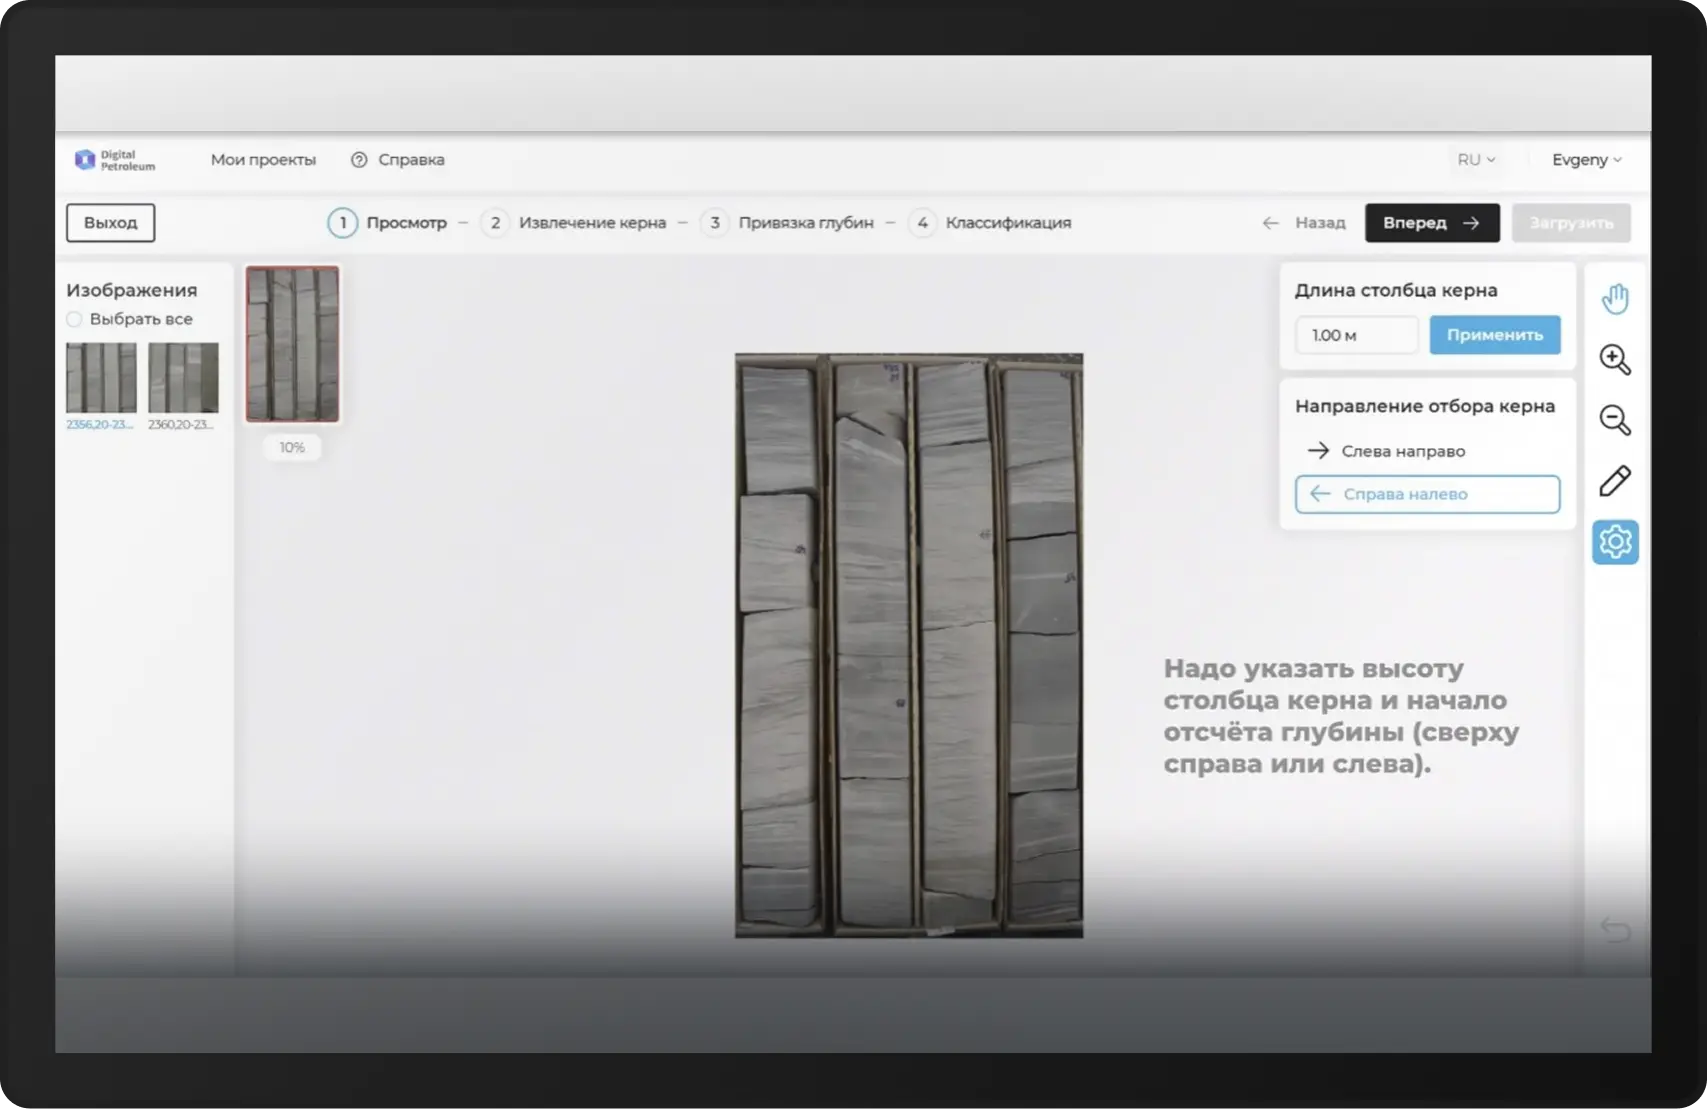Select Справа налево direction option
The height and width of the screenshot is (1109, 1707).
coord(1426,494)
